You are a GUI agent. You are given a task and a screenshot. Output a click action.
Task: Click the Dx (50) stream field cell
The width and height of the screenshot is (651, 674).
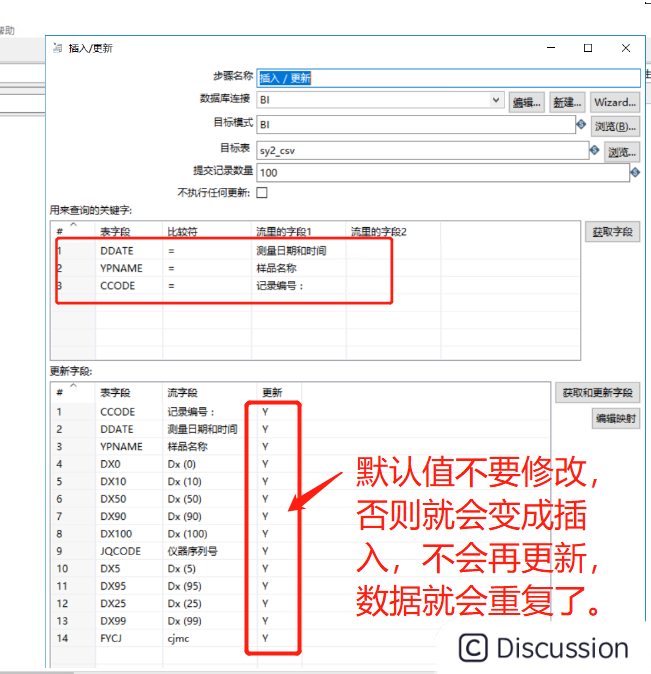[184, 499]
